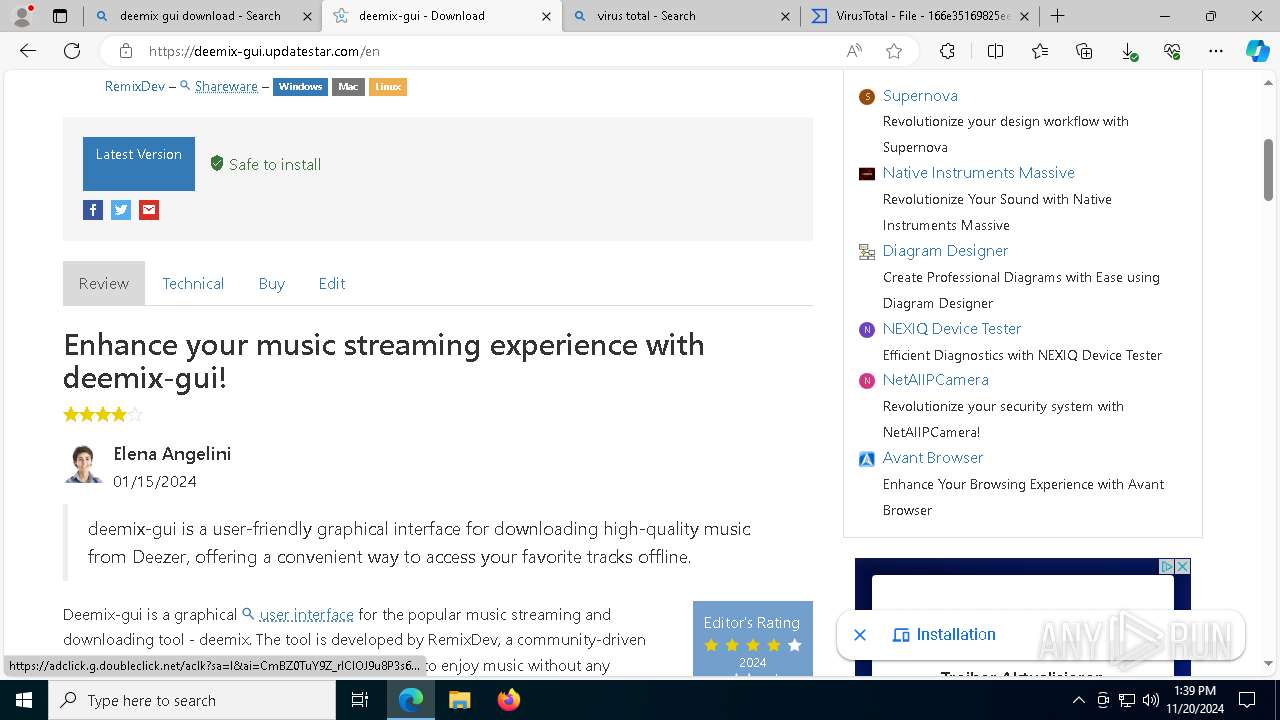Open Shareware link
The height and width of the screenshot is (720, 1280).
click(x=226, y=87)
